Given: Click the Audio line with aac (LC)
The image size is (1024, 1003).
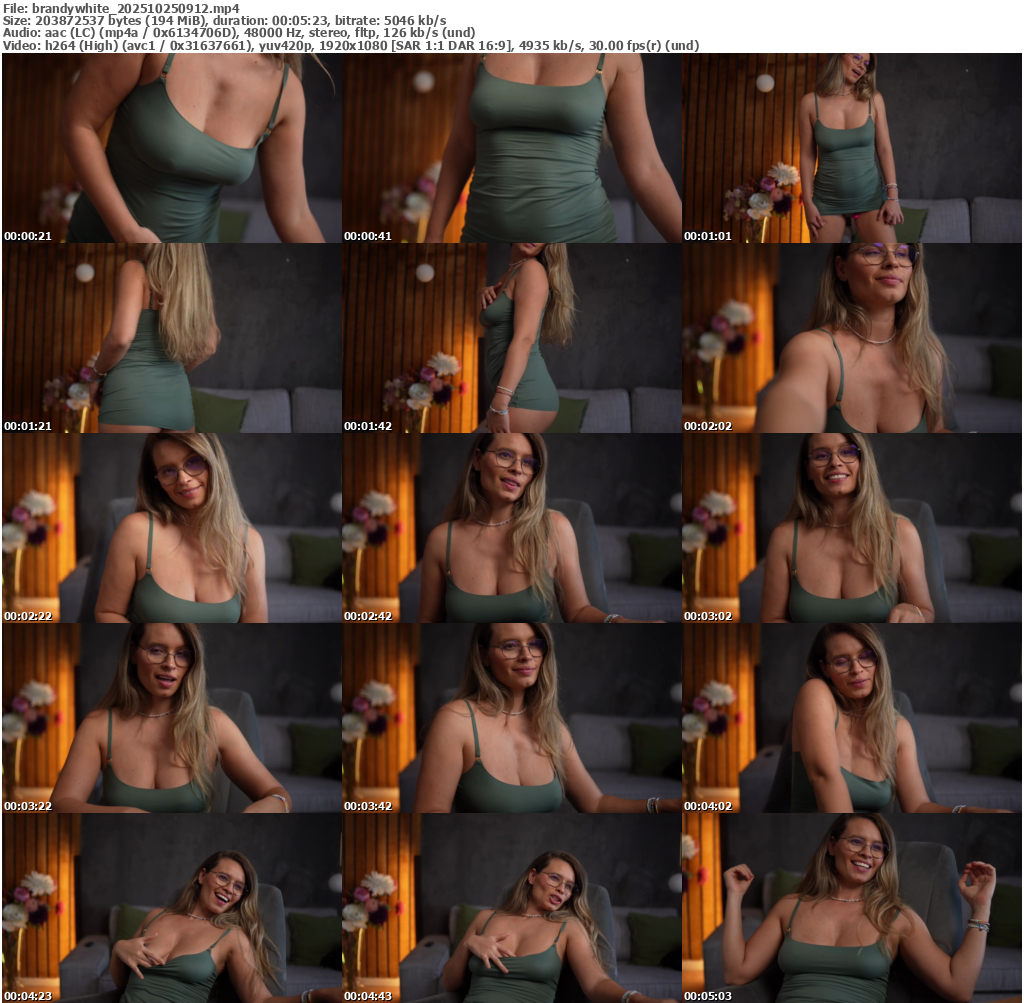Looking at the screenshot, I should pos(239,33).
